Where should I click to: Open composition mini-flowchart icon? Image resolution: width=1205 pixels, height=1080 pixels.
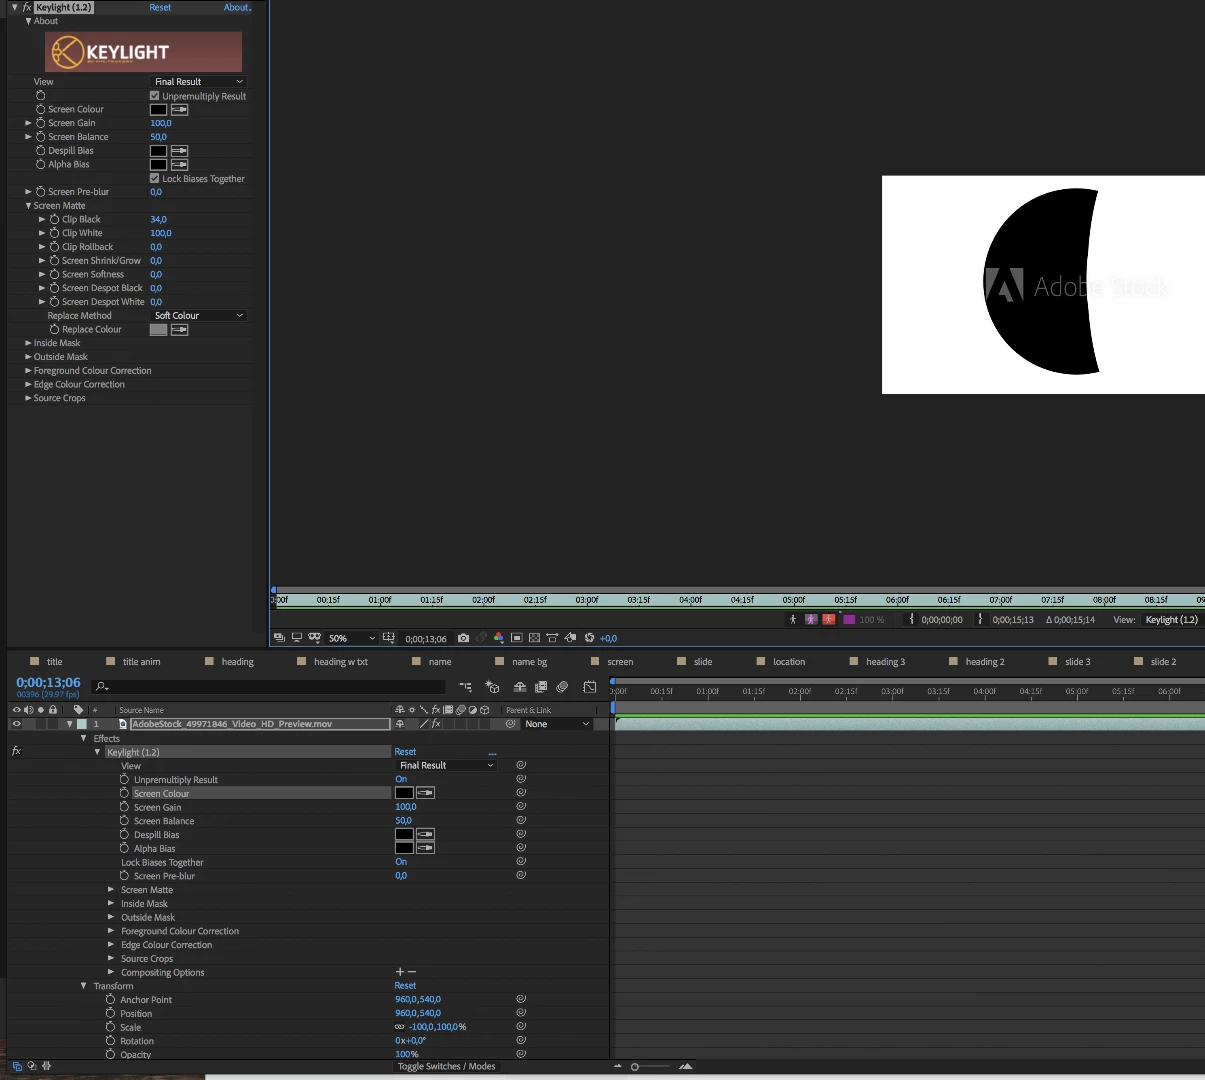pos(466,687)
